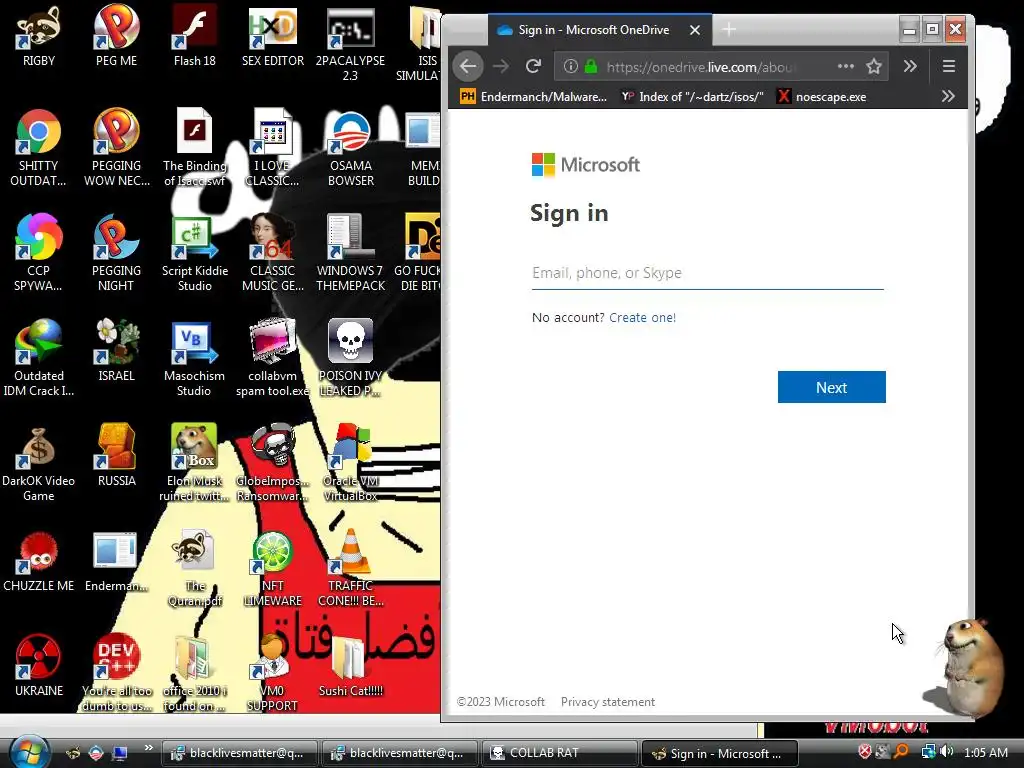Click the blue Next button
The image size is (1024, 768).
click(x=831, y=387)
